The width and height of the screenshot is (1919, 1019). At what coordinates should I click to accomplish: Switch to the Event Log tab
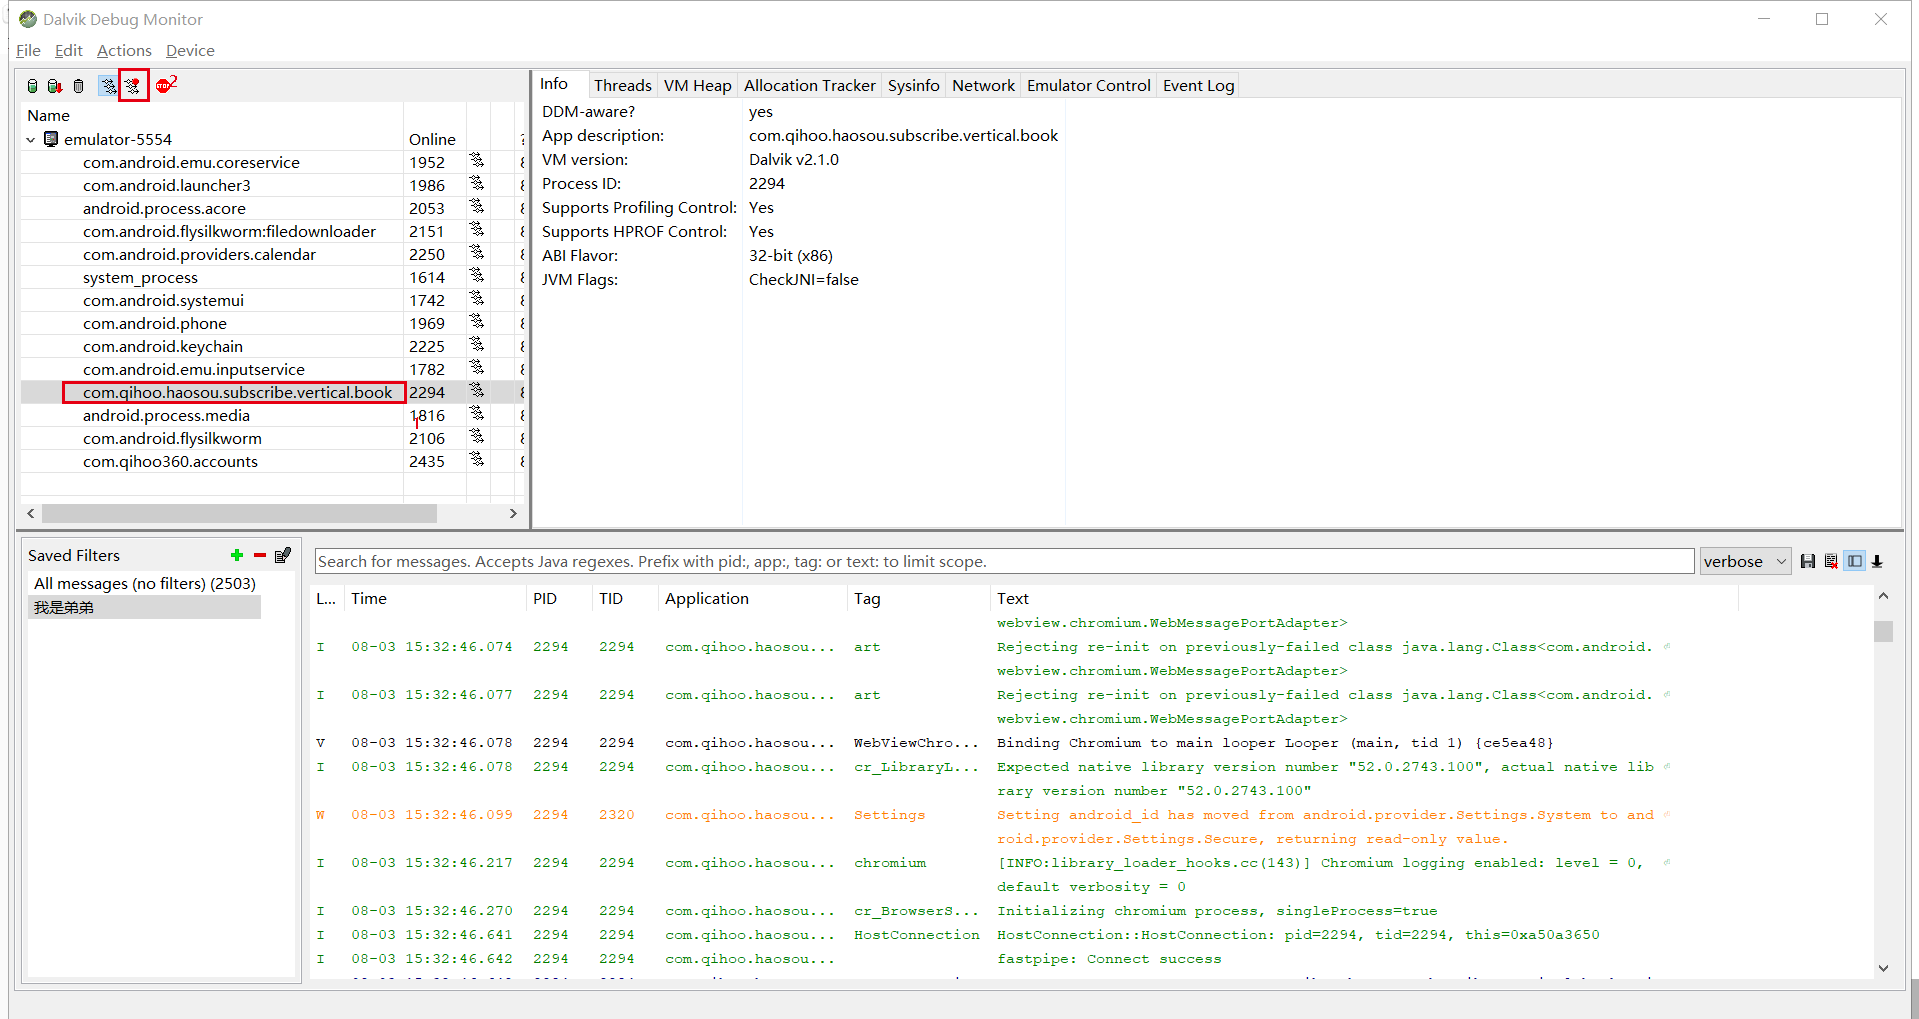[x=1198, y=86]
